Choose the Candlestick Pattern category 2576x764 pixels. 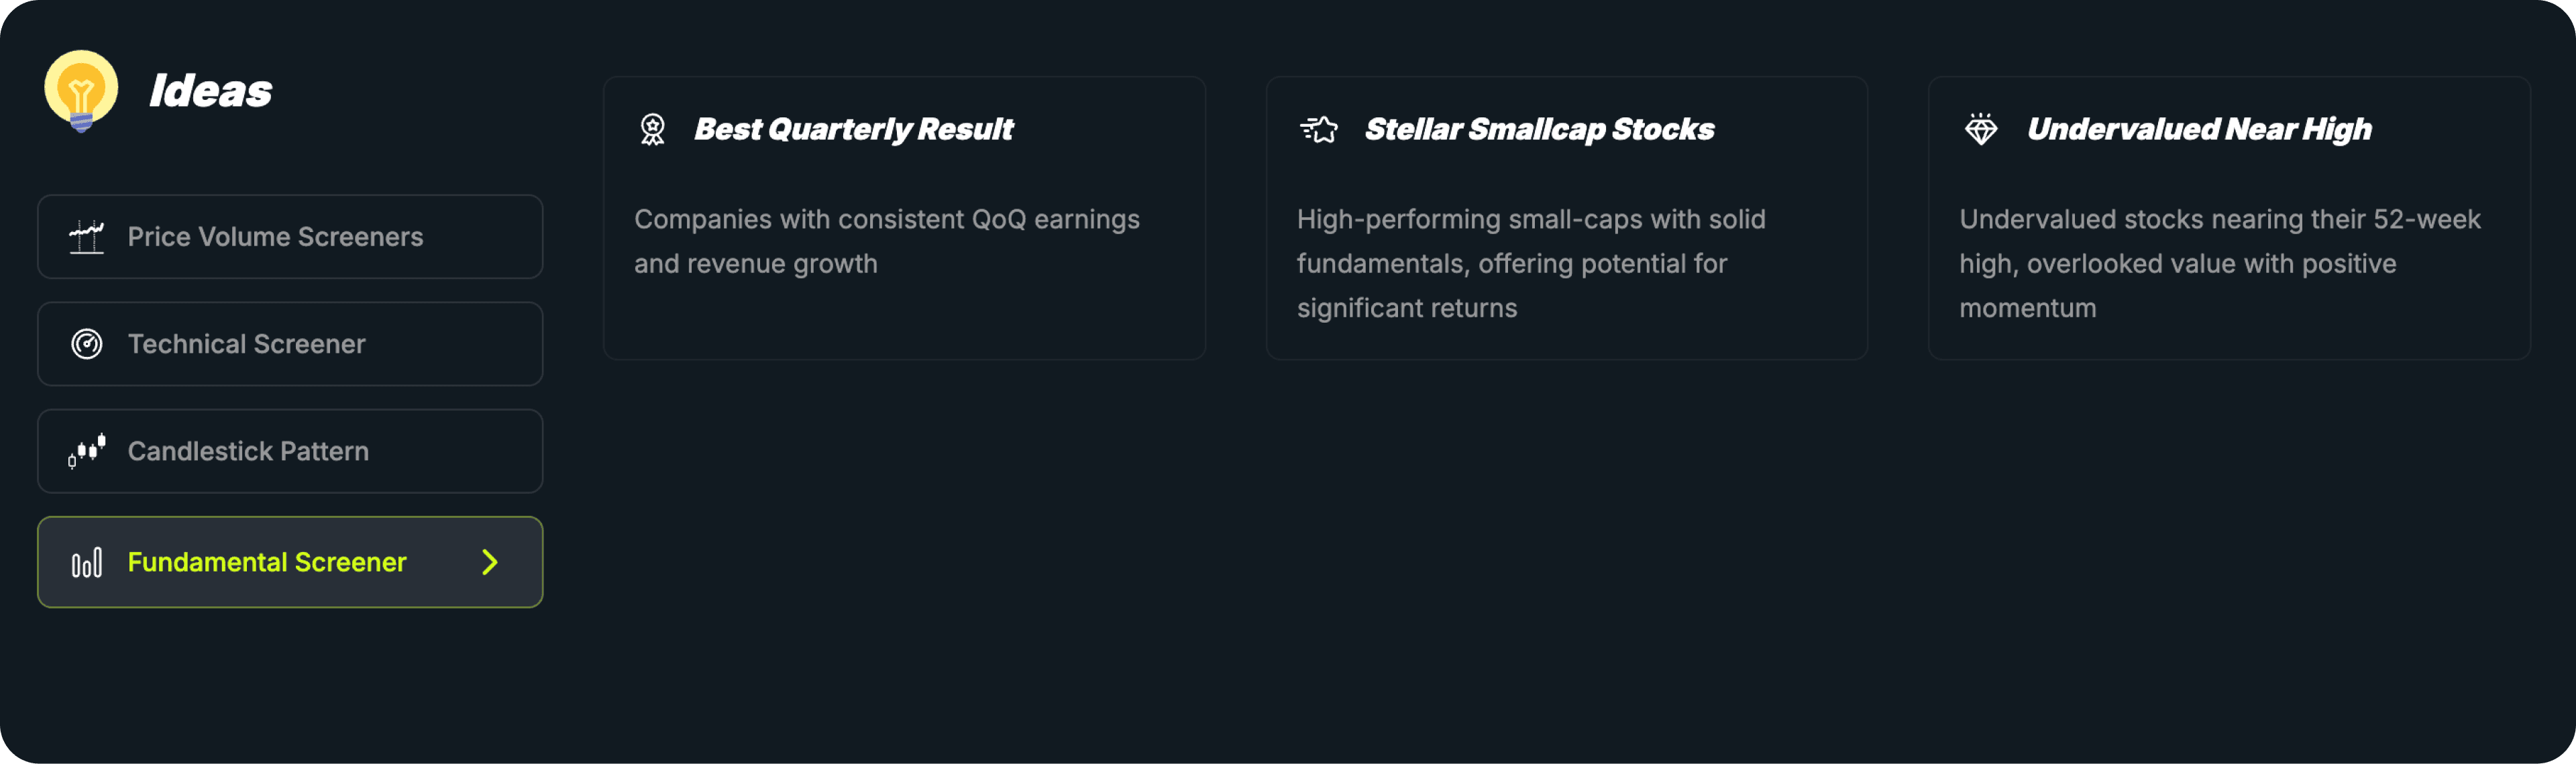click(289, 451)
